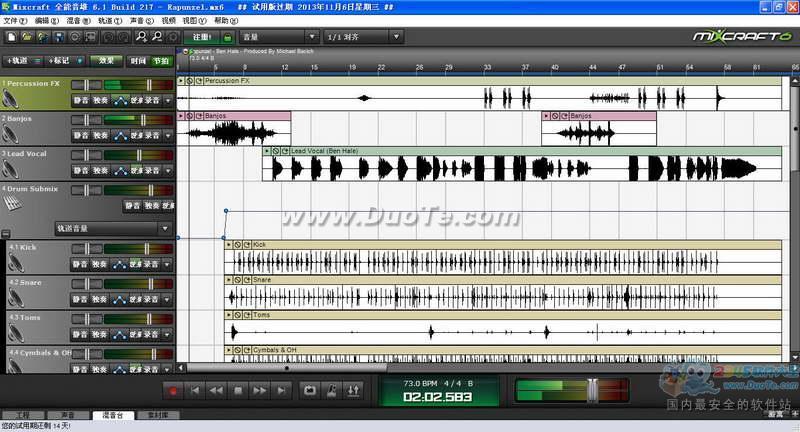Screen dimensions: 800x432
Task: Open a project with the folder icon
Action: (x=27, y=37)
